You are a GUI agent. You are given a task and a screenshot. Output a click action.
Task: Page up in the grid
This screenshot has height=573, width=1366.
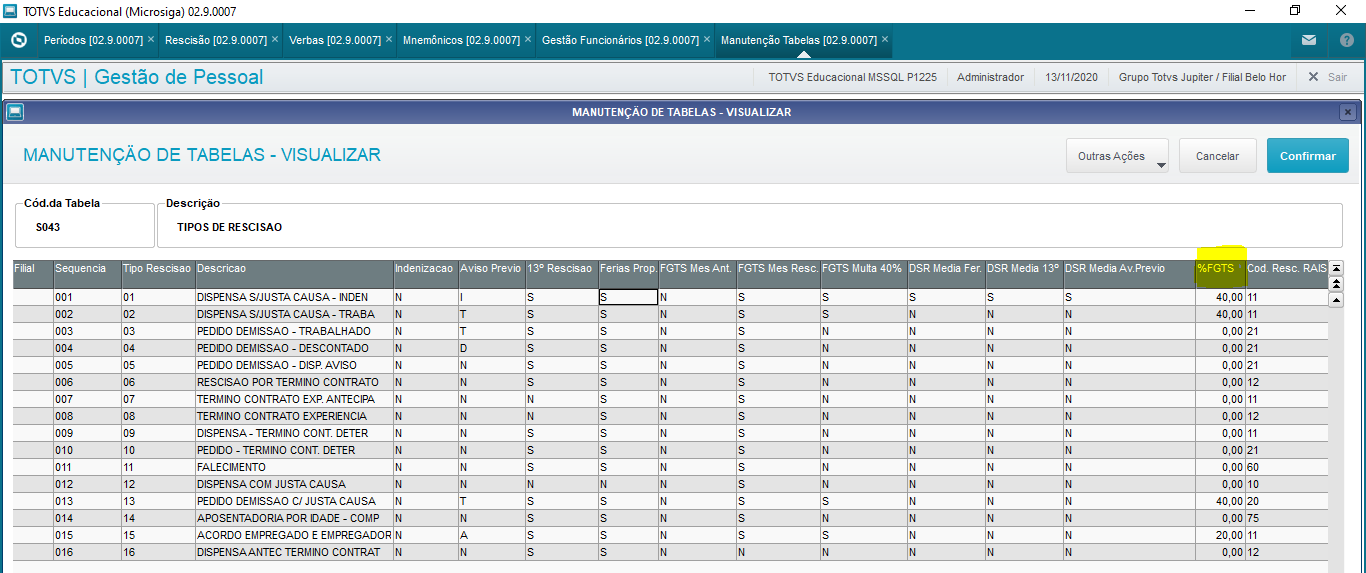pos(1336,283)
